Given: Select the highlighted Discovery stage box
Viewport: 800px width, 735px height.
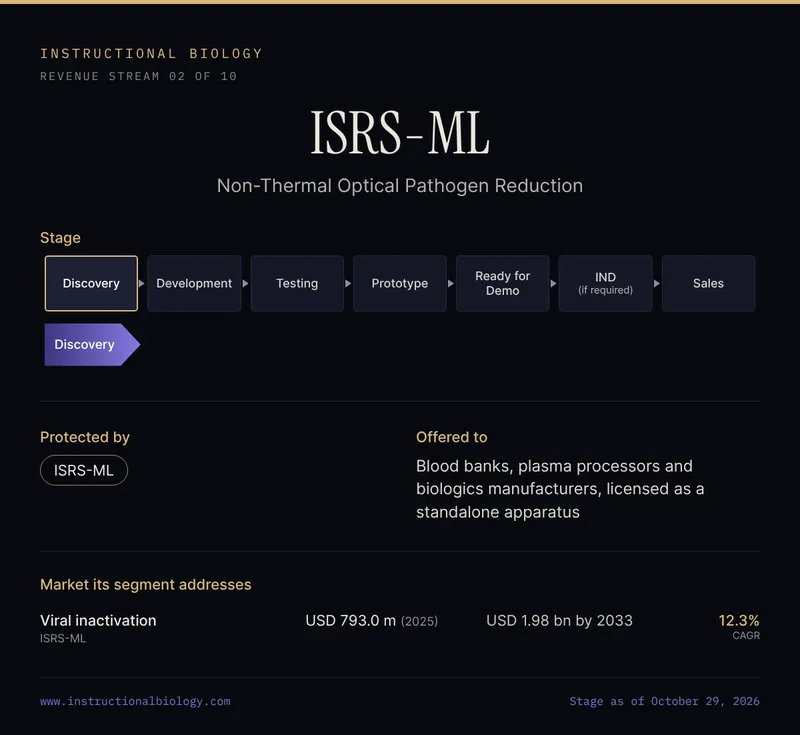Looking at the screenshot, I should [x=91, y=284].
